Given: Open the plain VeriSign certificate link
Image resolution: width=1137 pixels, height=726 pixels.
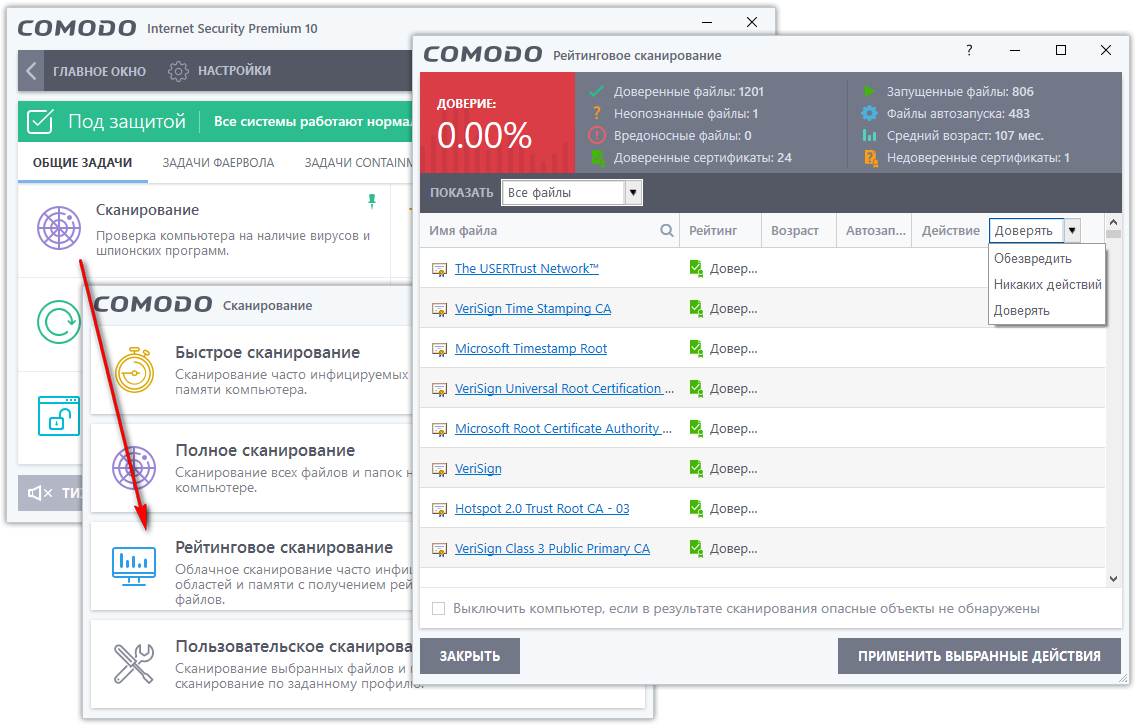Looking at the screenshot, I should 478,469.
